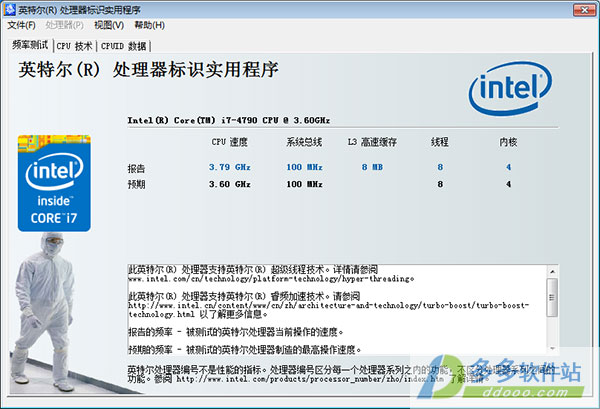Click the scrollbar down arrow in text box
The width and height of the screenshot is (600, 409).
coord(552,349)
